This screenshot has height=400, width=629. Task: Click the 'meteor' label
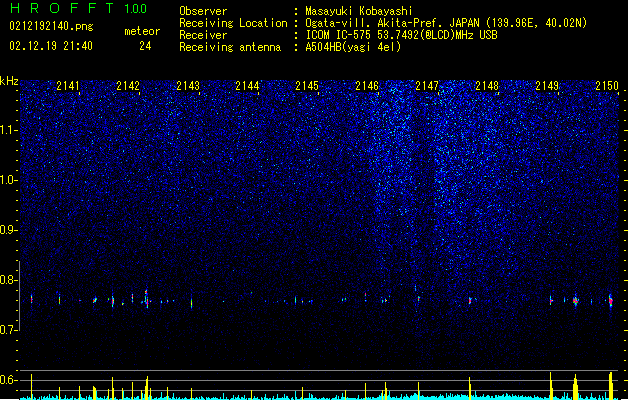click(x=142, y=31)
